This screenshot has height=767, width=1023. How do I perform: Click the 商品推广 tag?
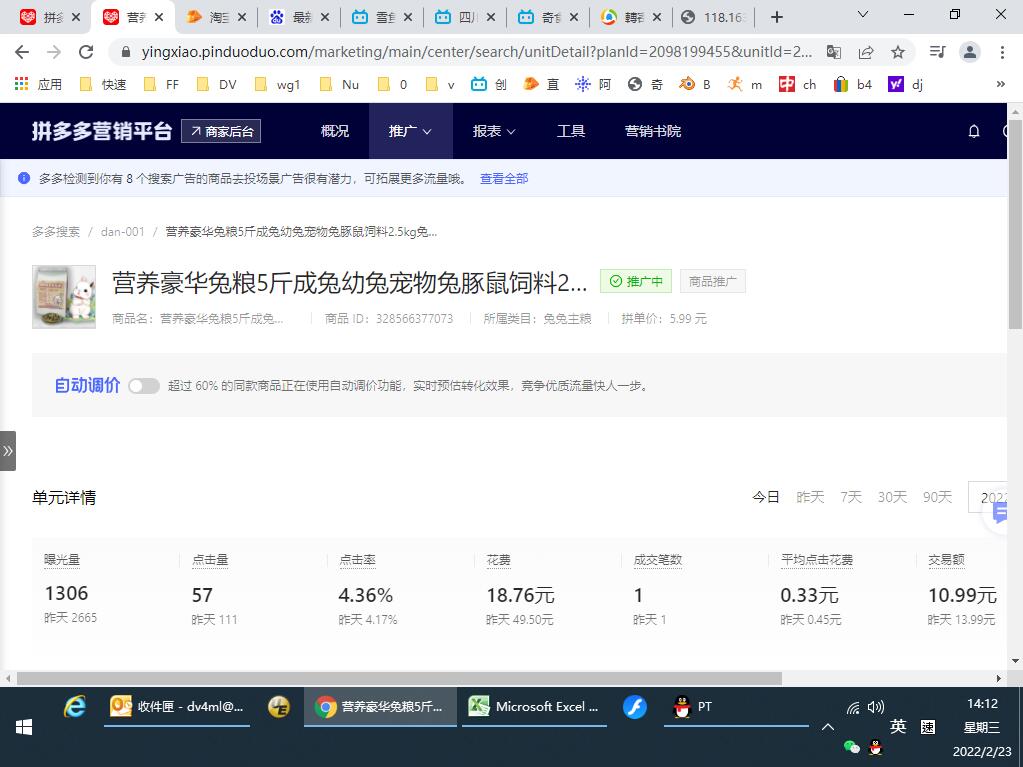click(712, 281)
